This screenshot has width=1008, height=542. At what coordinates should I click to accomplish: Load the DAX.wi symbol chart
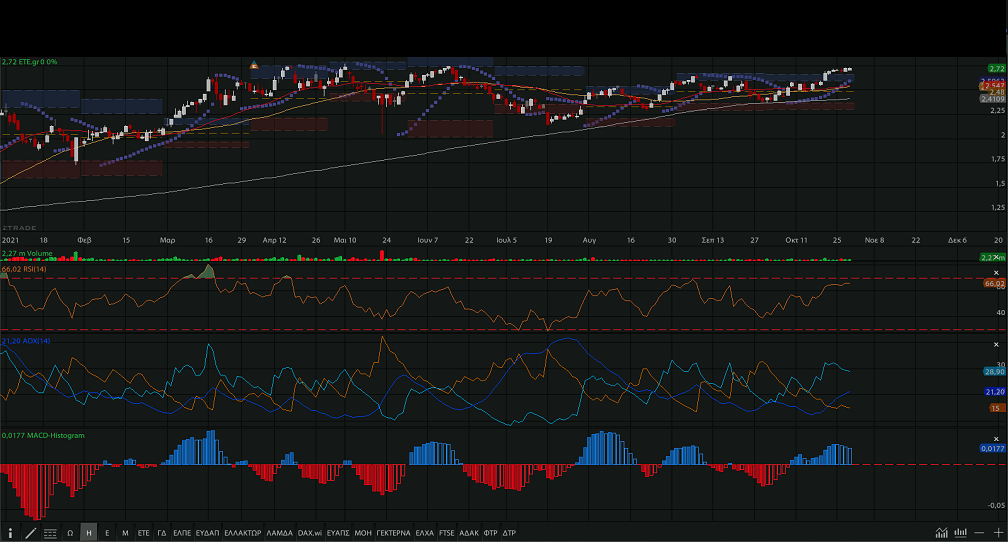[311, 533]
